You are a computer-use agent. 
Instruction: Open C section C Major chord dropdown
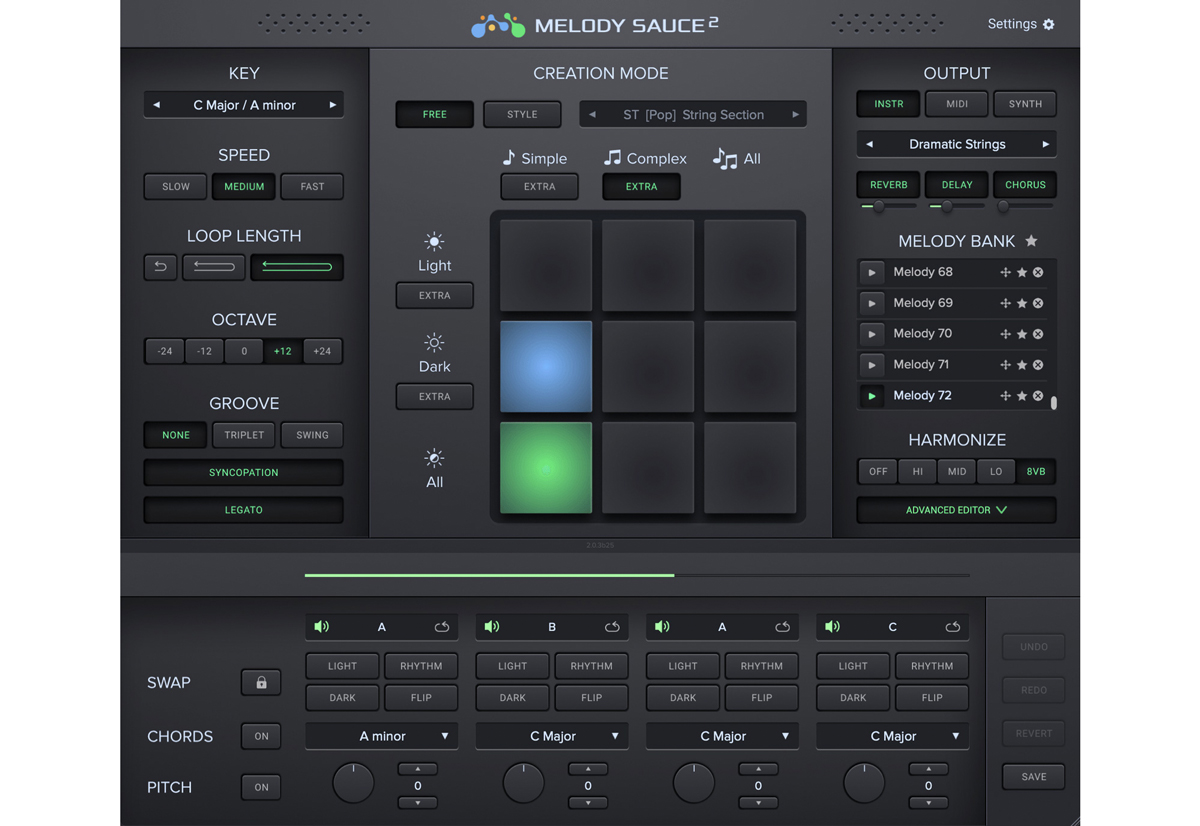(893, 736)
